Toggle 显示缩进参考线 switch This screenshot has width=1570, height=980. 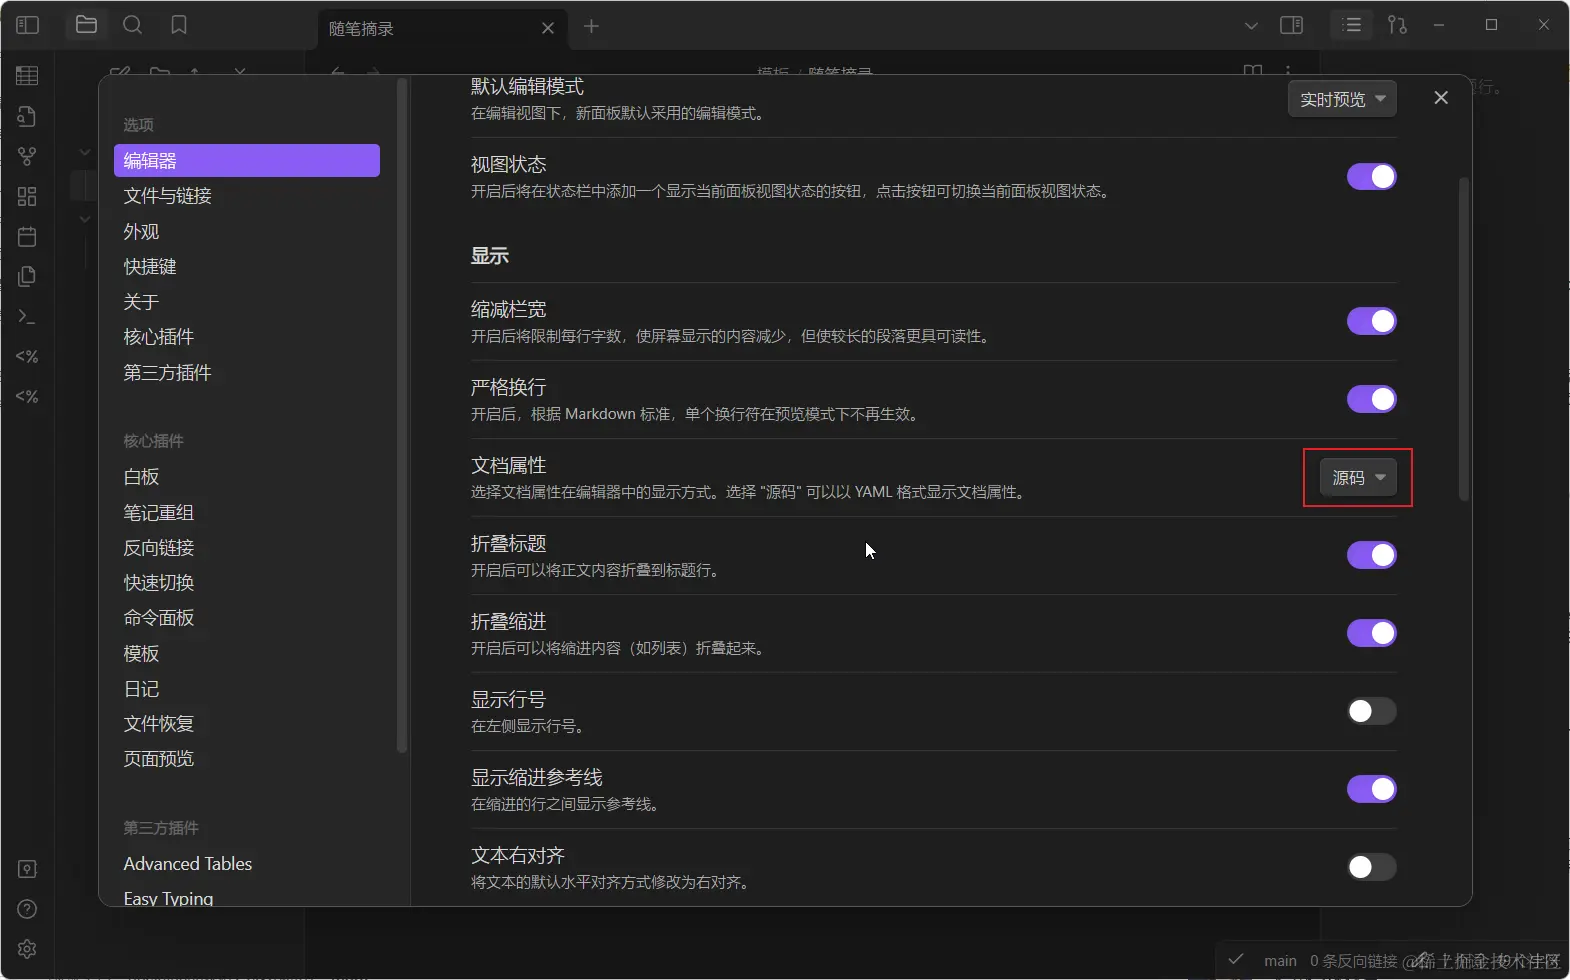click(1371, 789)
